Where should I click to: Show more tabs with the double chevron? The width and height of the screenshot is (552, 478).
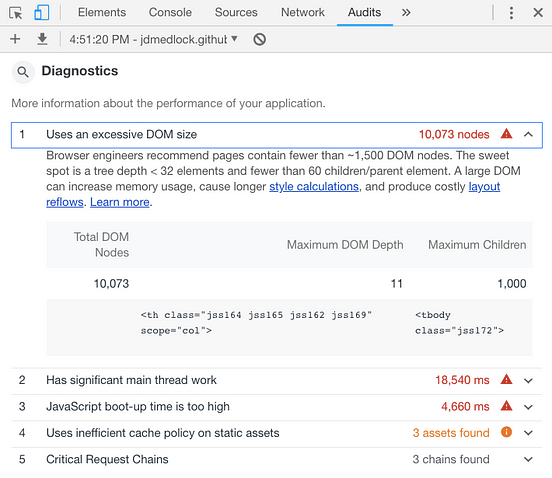(x=406, y=13)
